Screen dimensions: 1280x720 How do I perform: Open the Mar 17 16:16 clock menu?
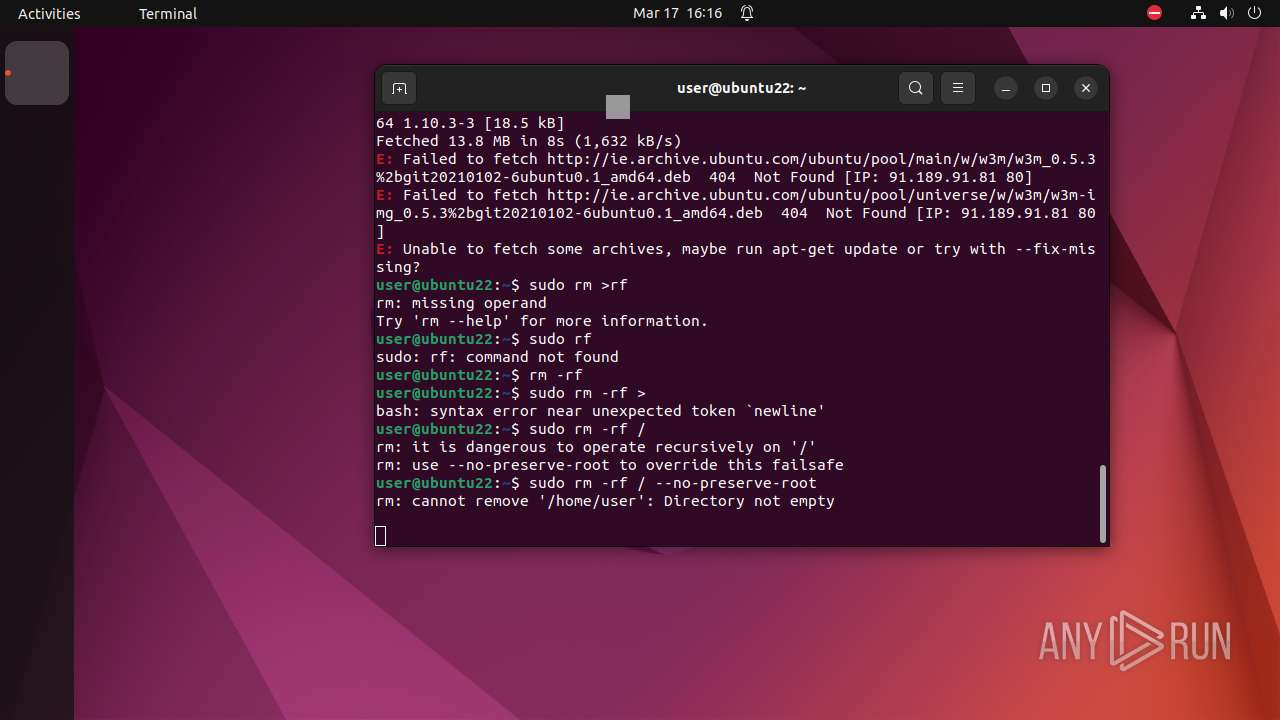pyautogui.click(x=677, y=13)
